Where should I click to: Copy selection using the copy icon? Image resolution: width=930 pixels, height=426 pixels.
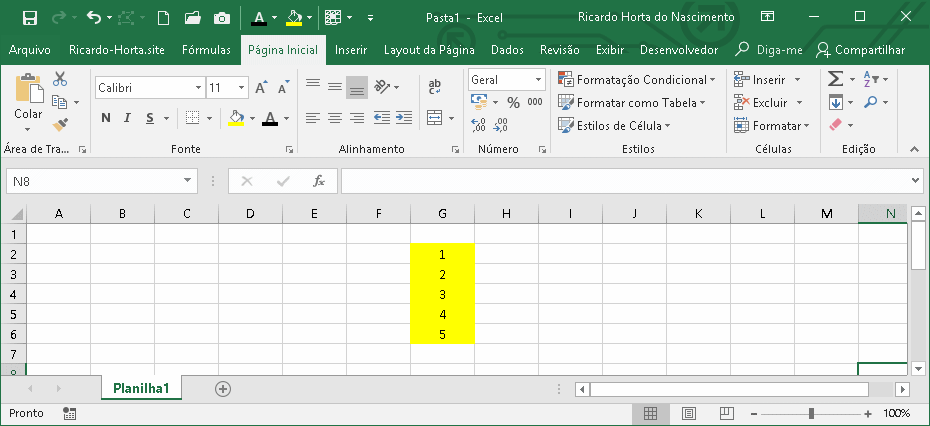(x=59, y=102)
